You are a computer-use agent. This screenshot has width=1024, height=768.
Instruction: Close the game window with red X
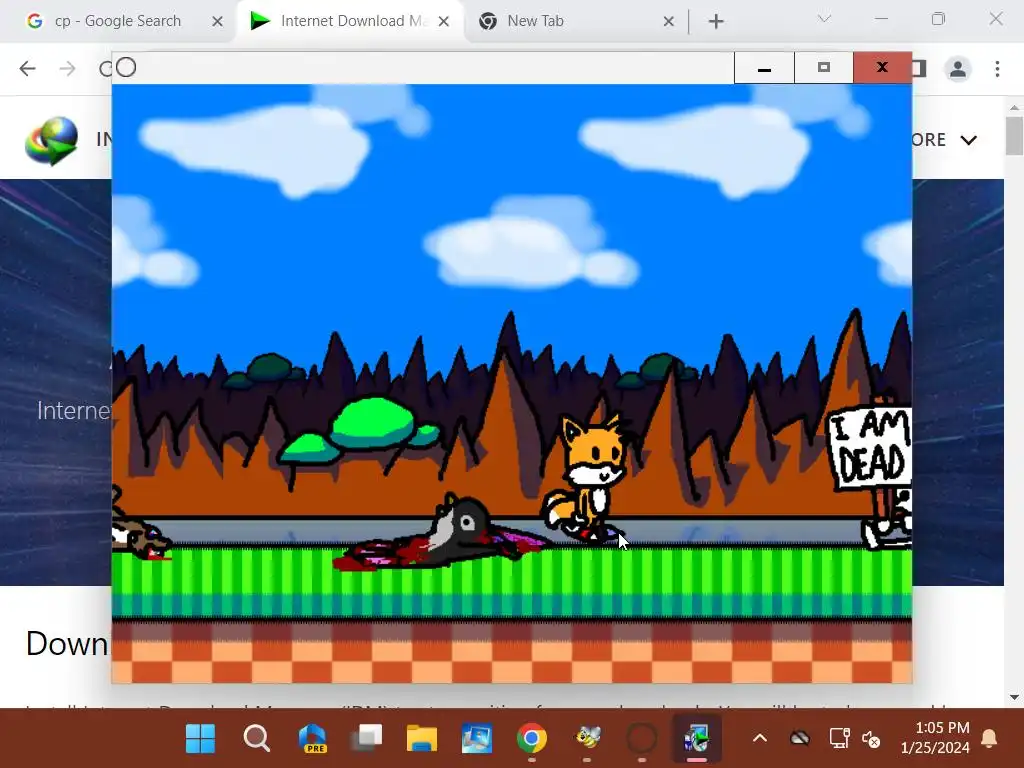click(882, 68)
